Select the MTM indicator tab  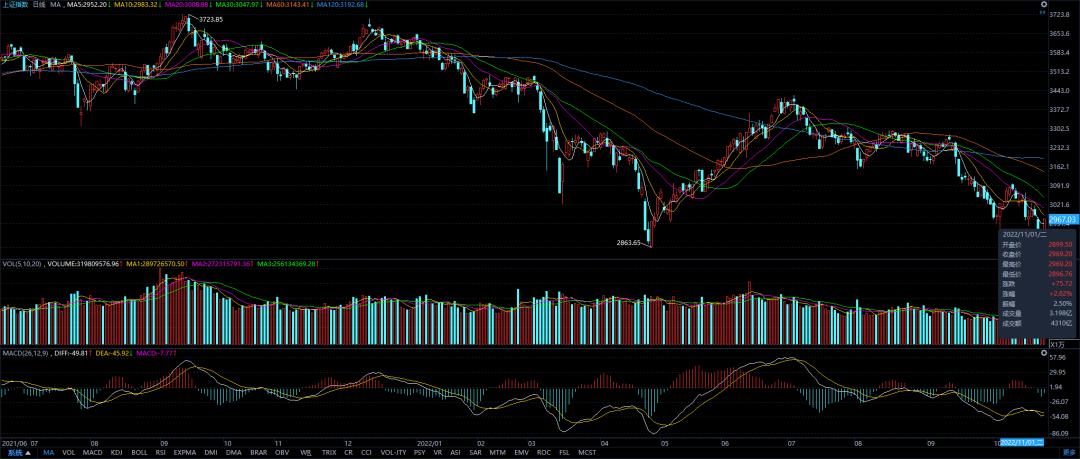point(497,453)
